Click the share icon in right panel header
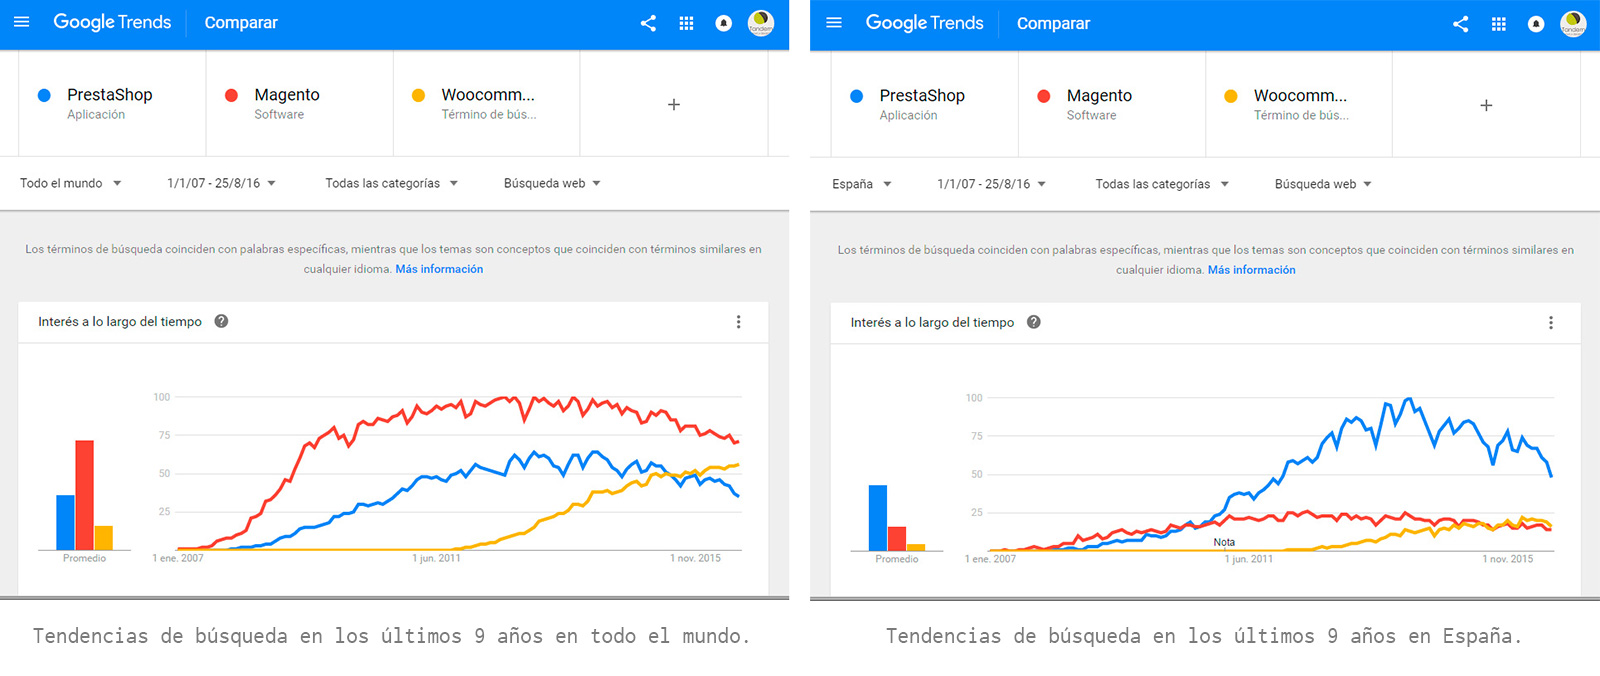This screenshot has width=1600, height=676. (x=1460, y=24)
